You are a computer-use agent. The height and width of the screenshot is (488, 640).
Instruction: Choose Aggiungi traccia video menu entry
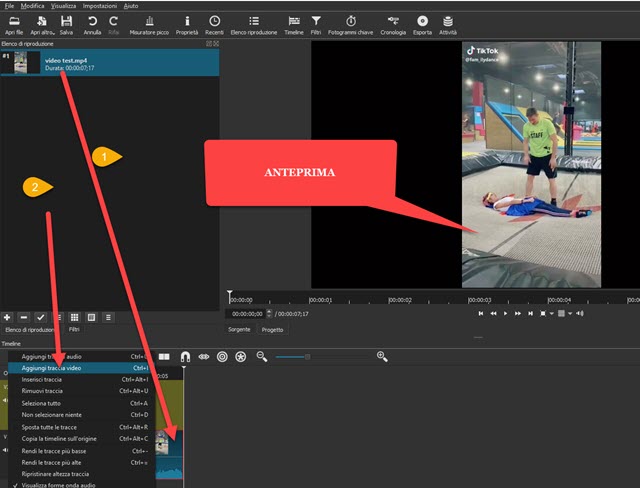tap(82, 368)
